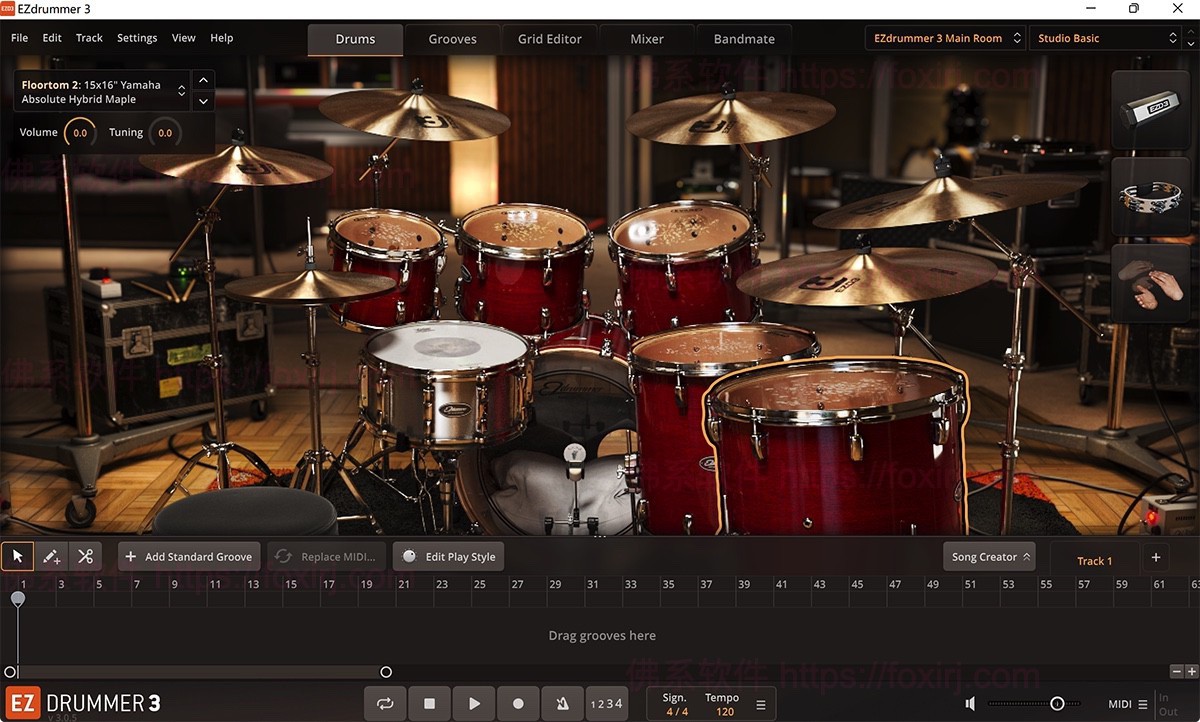Enable the 1234 count-in toggle
Screen dimensions: 1200x722
point(607,703)
